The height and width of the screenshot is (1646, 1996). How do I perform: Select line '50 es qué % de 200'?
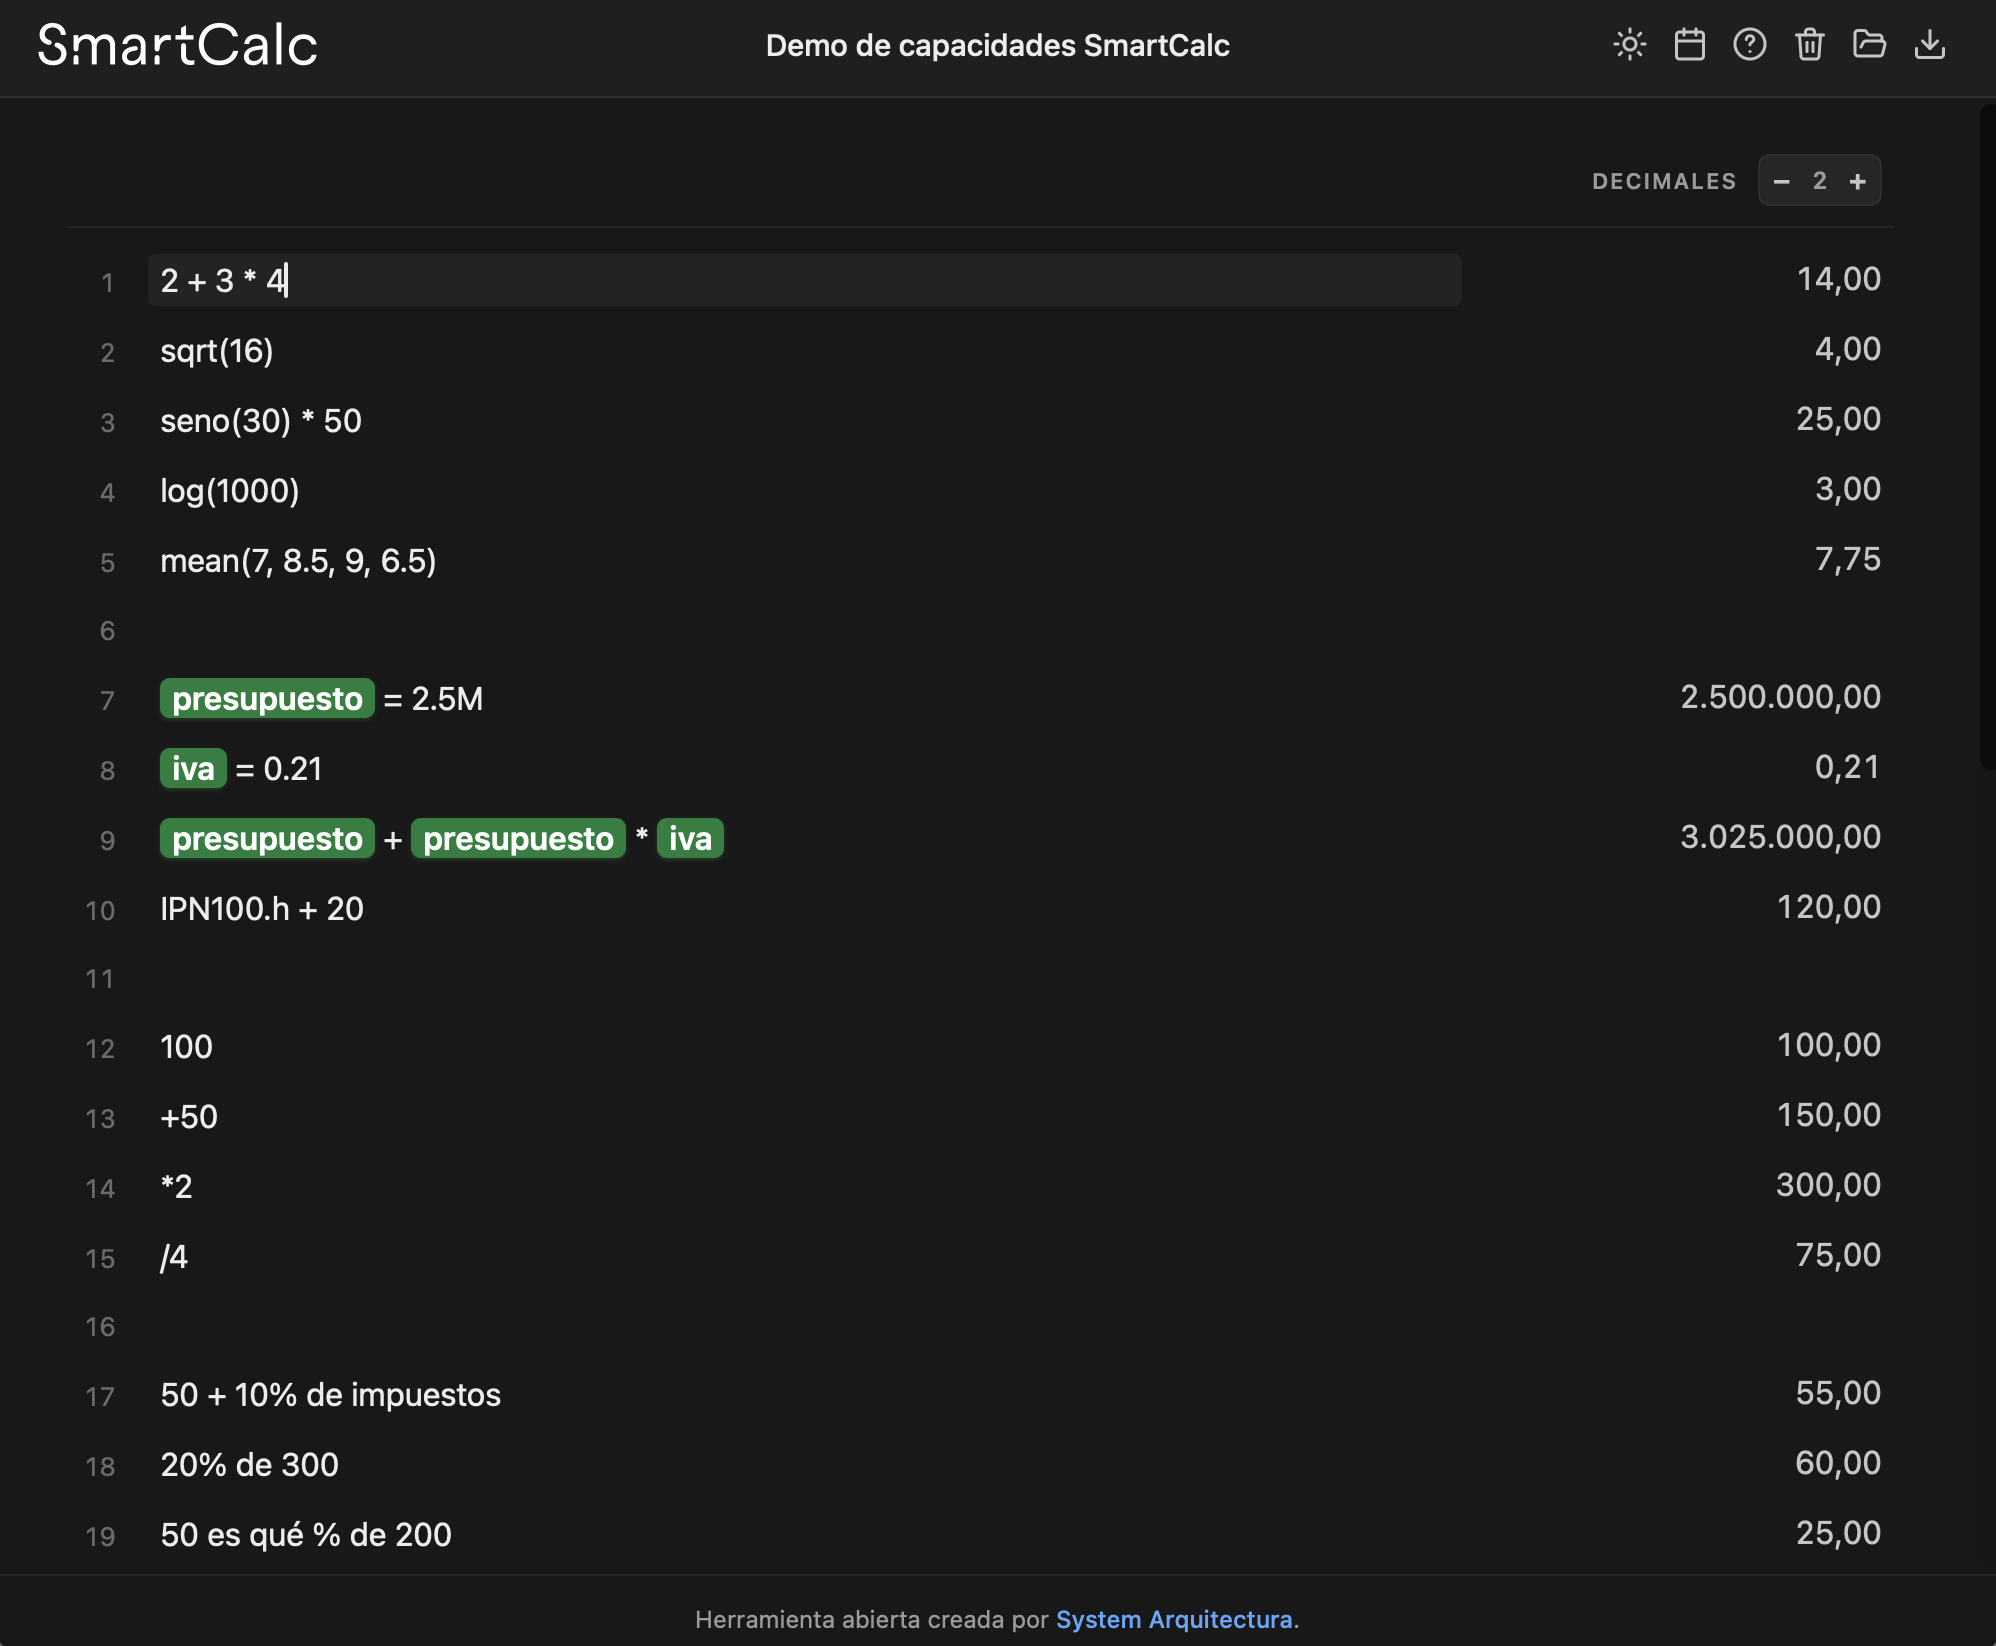point(804,1534)
